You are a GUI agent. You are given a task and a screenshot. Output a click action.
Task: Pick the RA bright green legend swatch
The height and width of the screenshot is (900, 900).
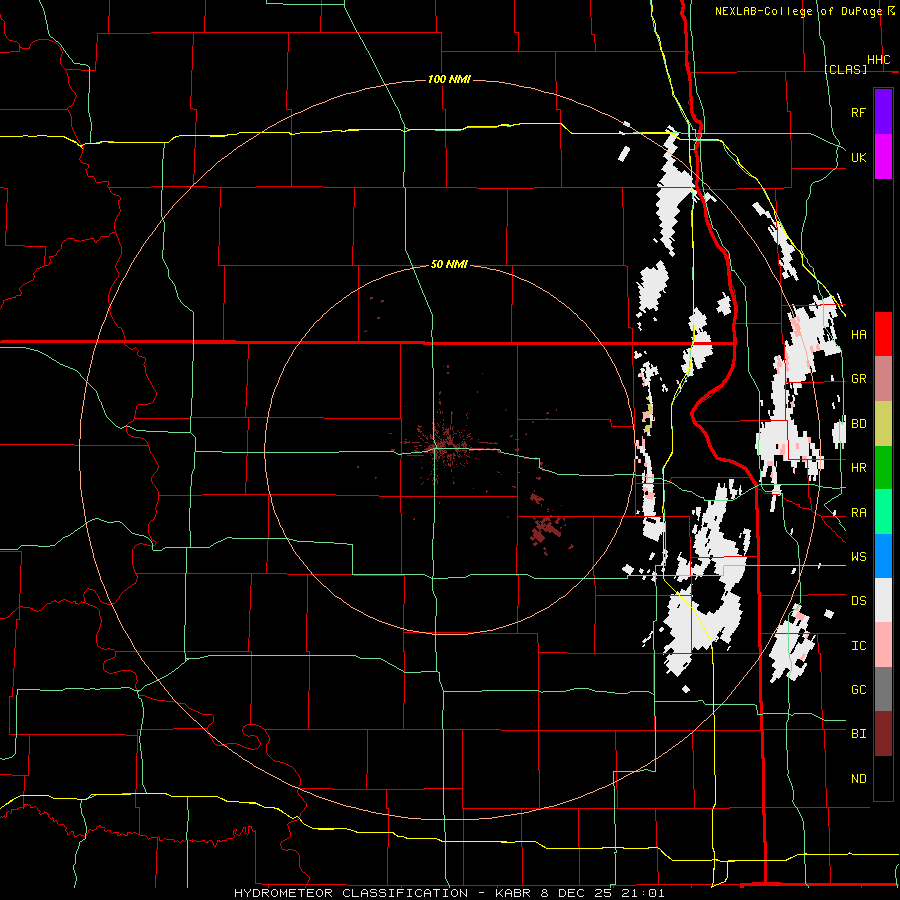[883, 512]
